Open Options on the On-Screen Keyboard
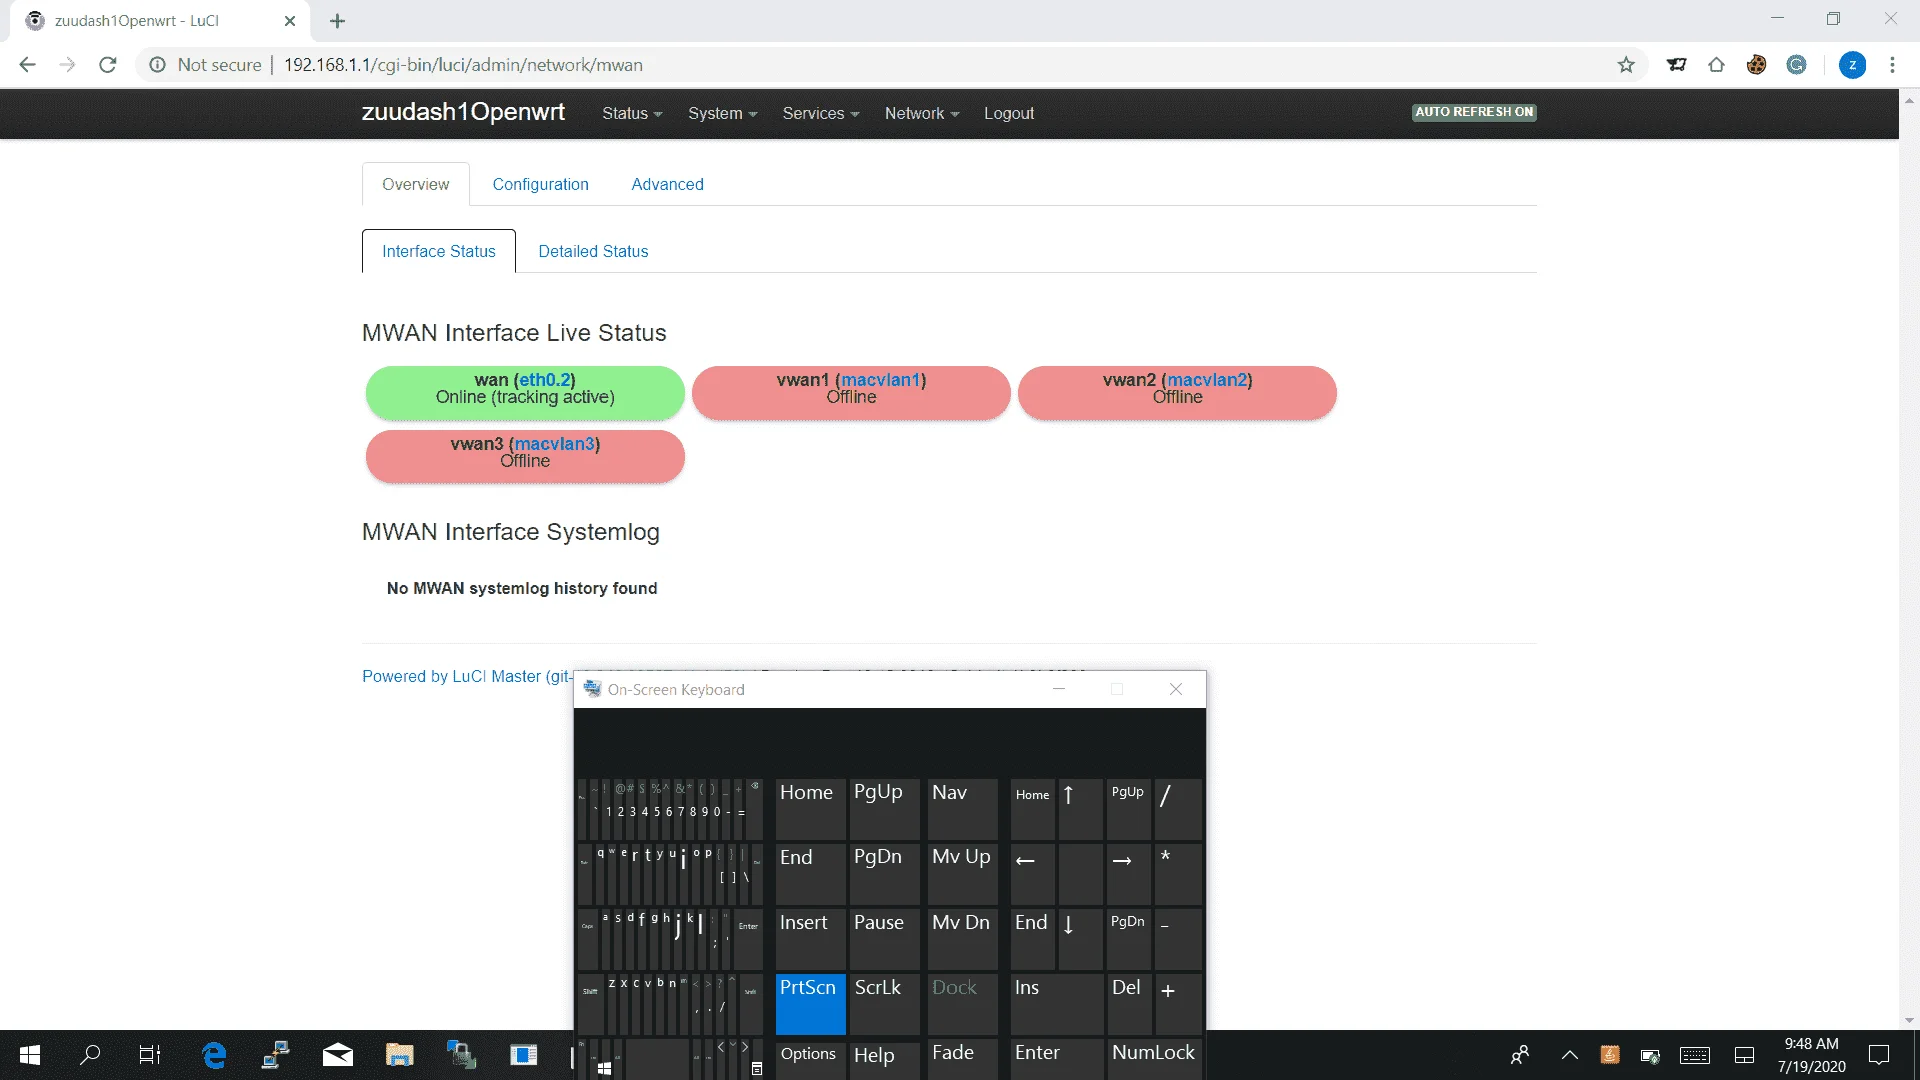 (x=810, y=1058)
